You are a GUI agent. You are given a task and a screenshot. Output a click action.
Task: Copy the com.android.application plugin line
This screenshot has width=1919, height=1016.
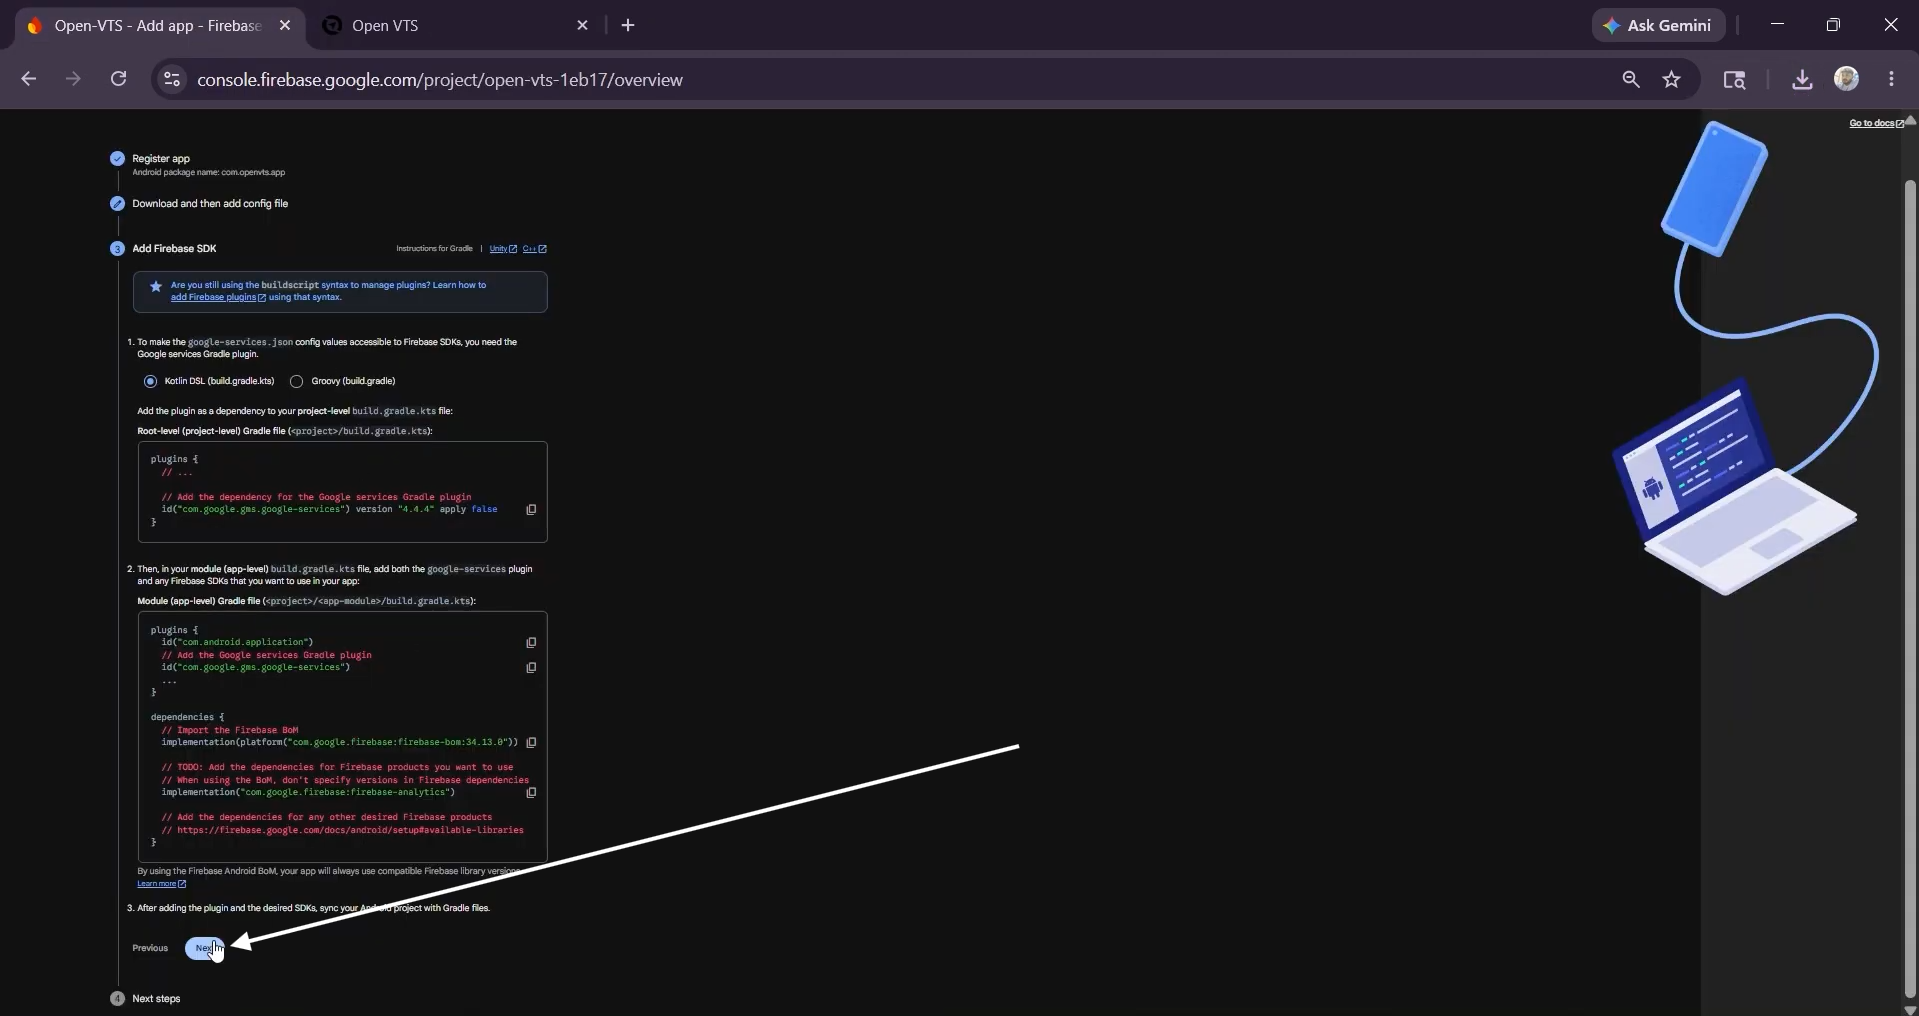pos(531,642)
